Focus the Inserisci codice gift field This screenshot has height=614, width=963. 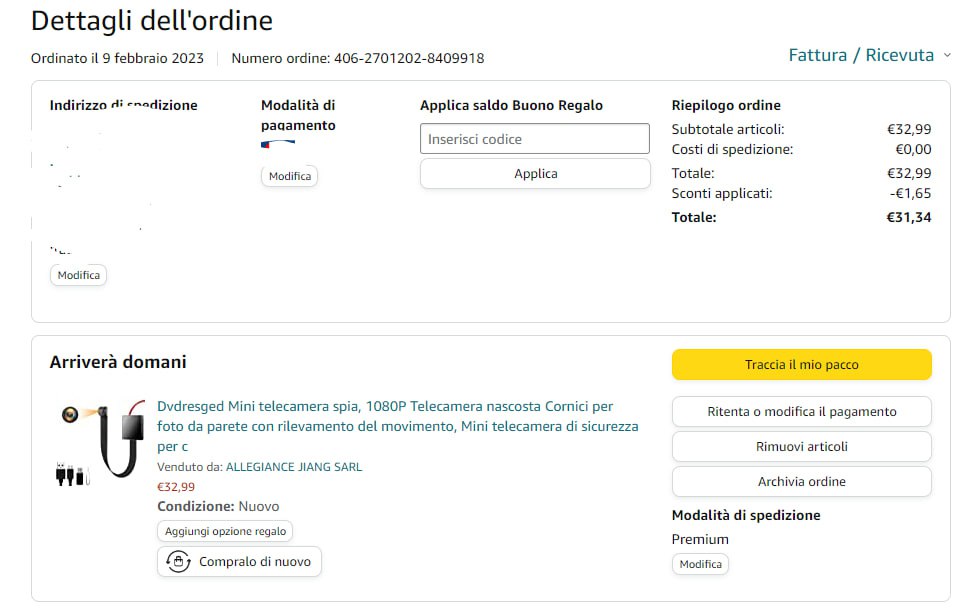[534, 139]
